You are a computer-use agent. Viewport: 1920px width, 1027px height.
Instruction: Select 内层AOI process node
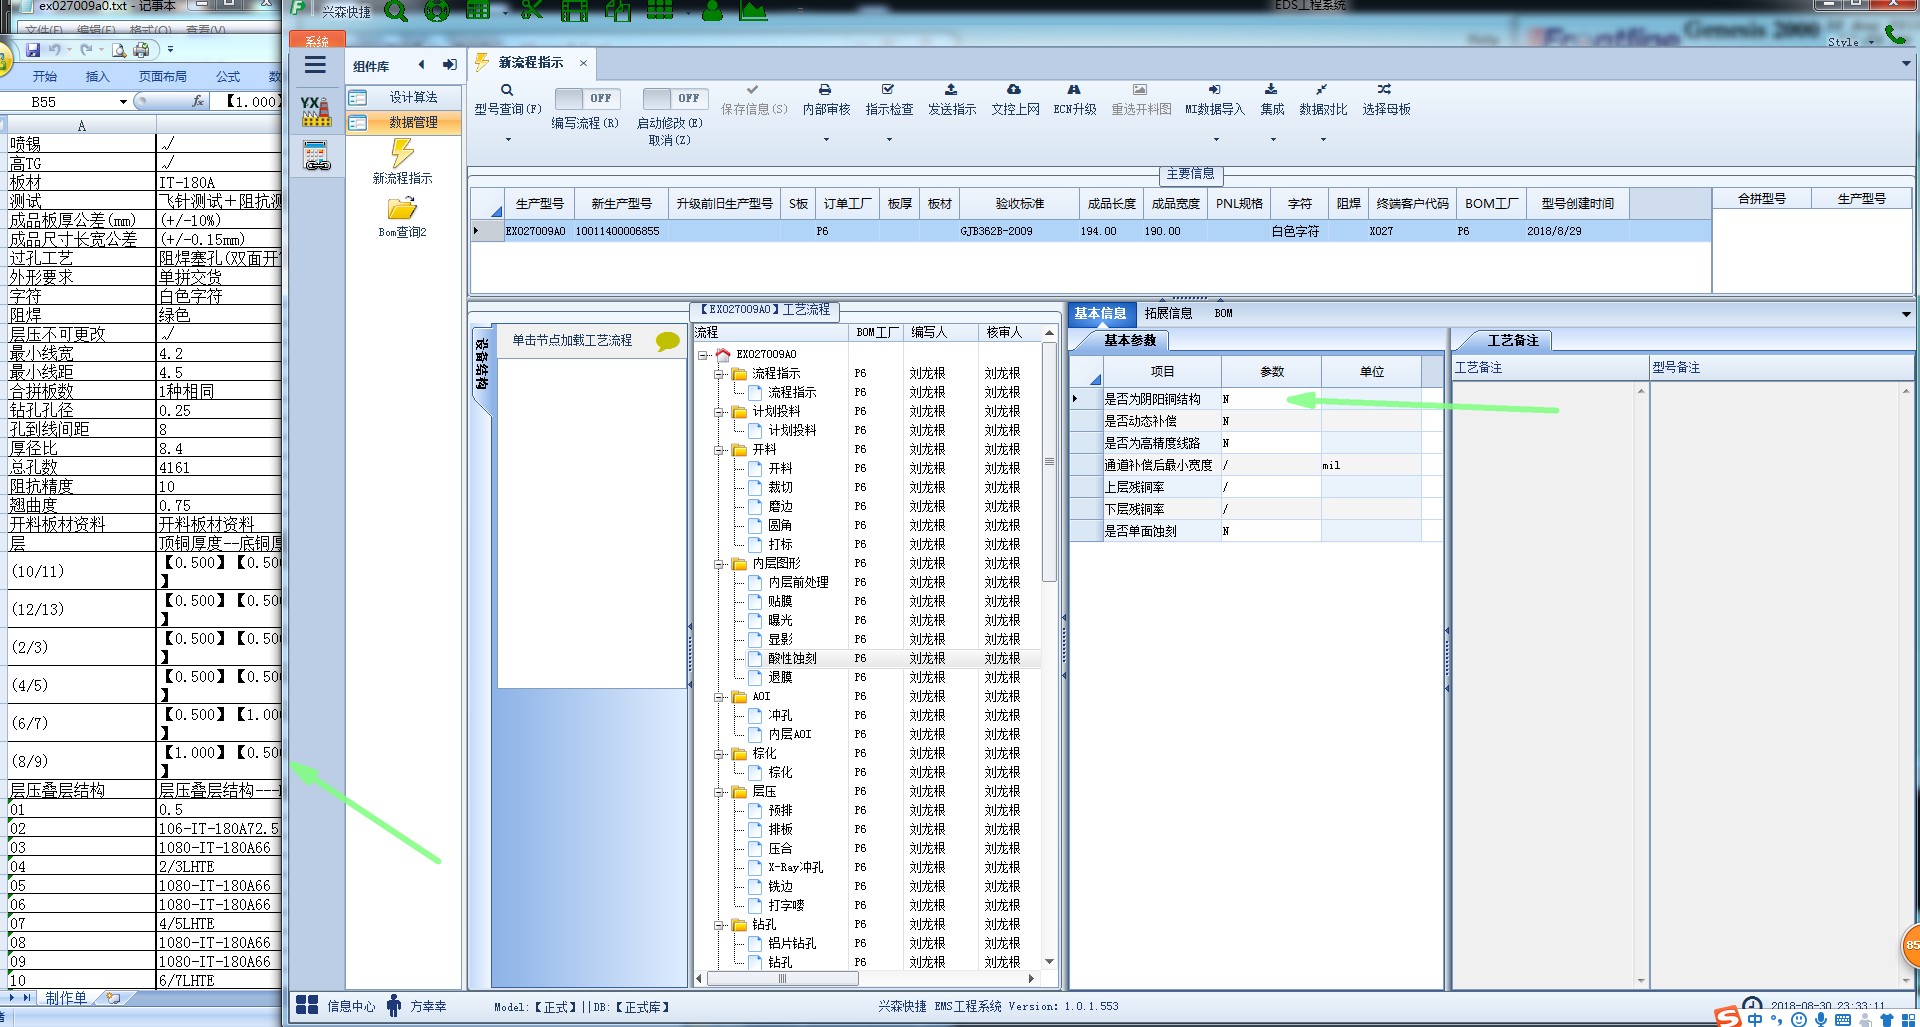790,734
